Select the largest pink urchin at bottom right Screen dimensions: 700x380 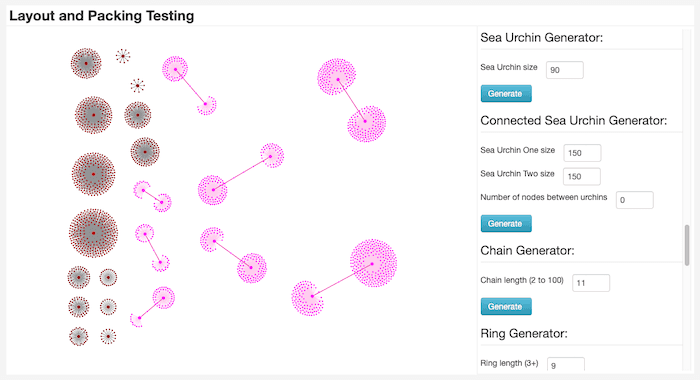[x=373, y=263]
